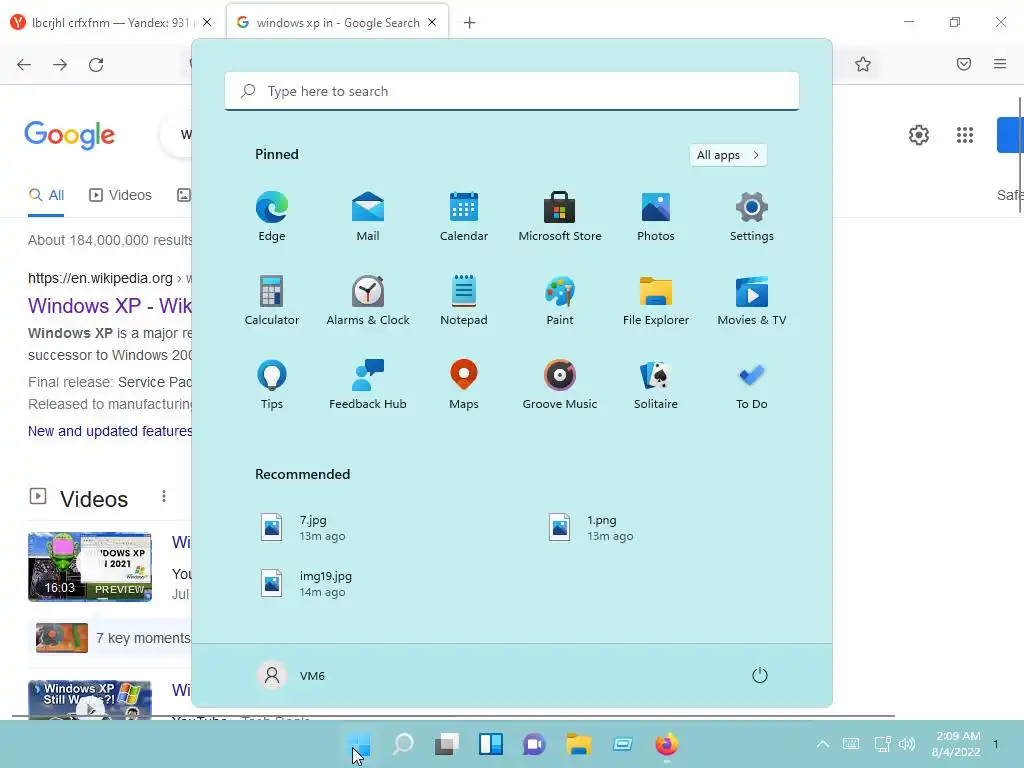The image size is (1024, 768).
Task: Reload the current page
Action: pos(96,65)
